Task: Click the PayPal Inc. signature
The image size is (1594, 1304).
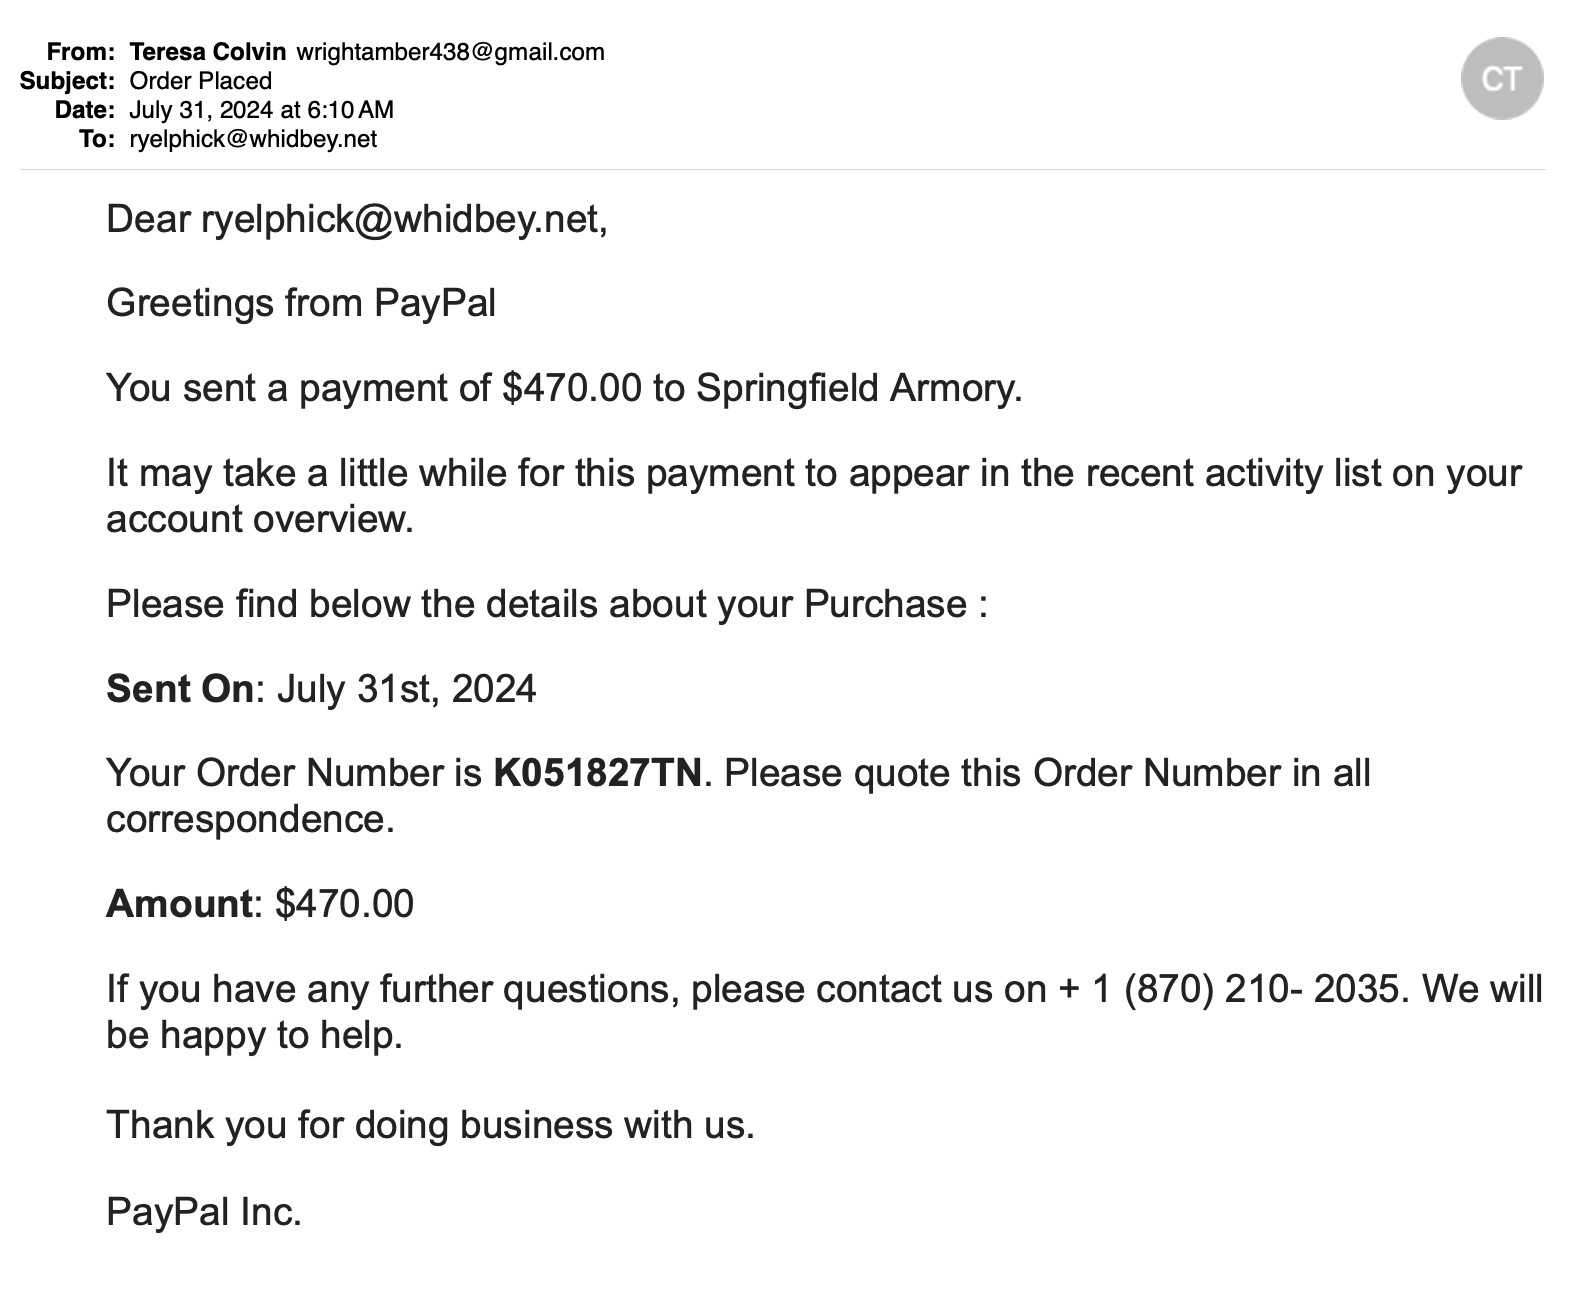Action: pyautogui.click(x=204, y=1212)
